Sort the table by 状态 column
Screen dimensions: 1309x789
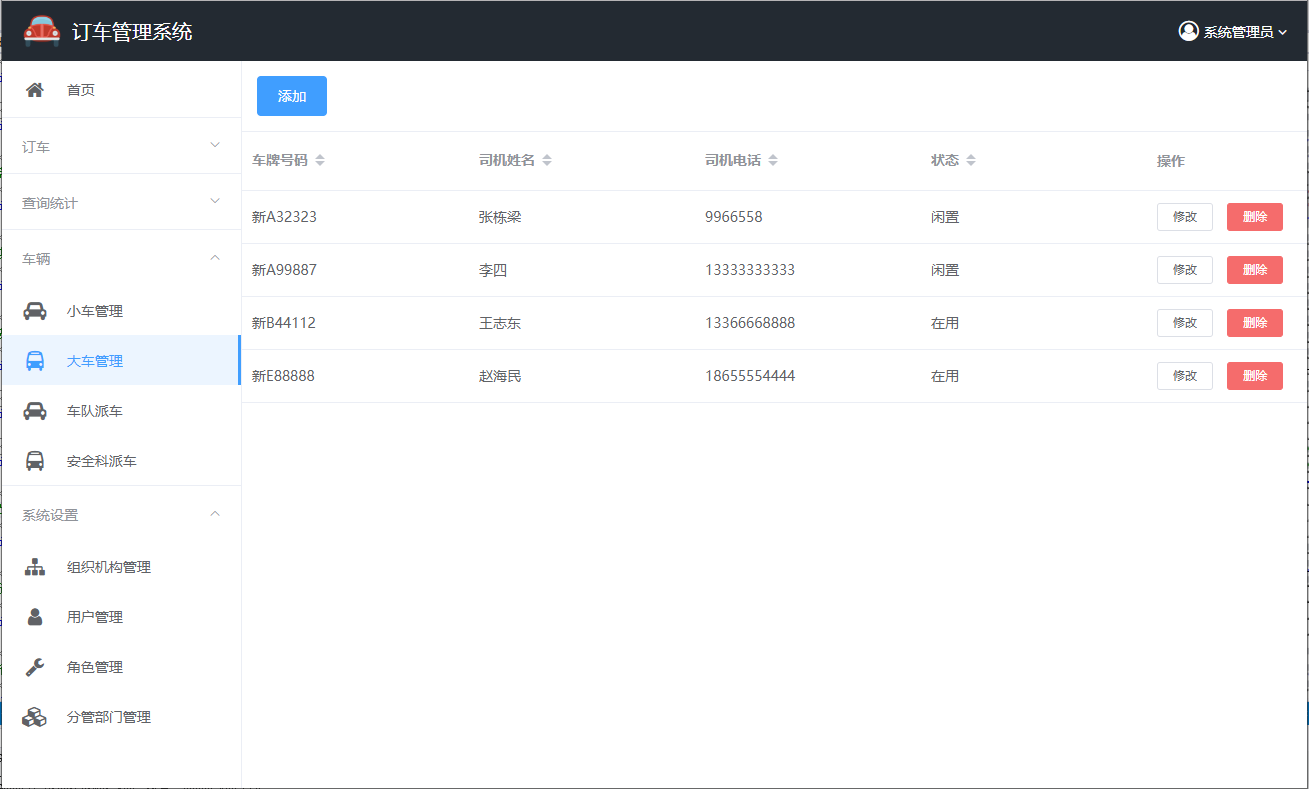(971, 161)
